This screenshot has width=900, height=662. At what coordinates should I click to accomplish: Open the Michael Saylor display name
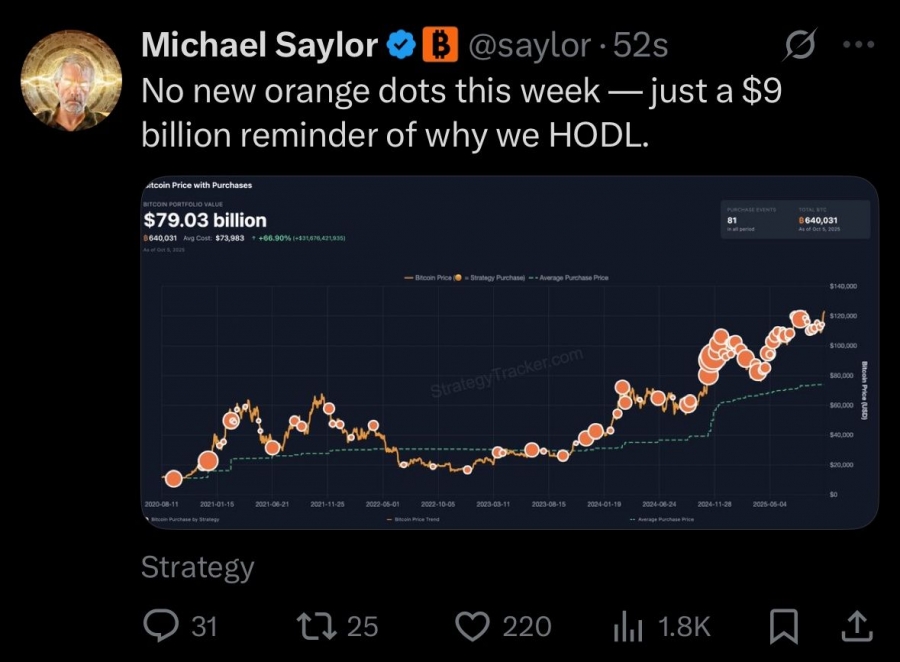click(x=259, y=44)
